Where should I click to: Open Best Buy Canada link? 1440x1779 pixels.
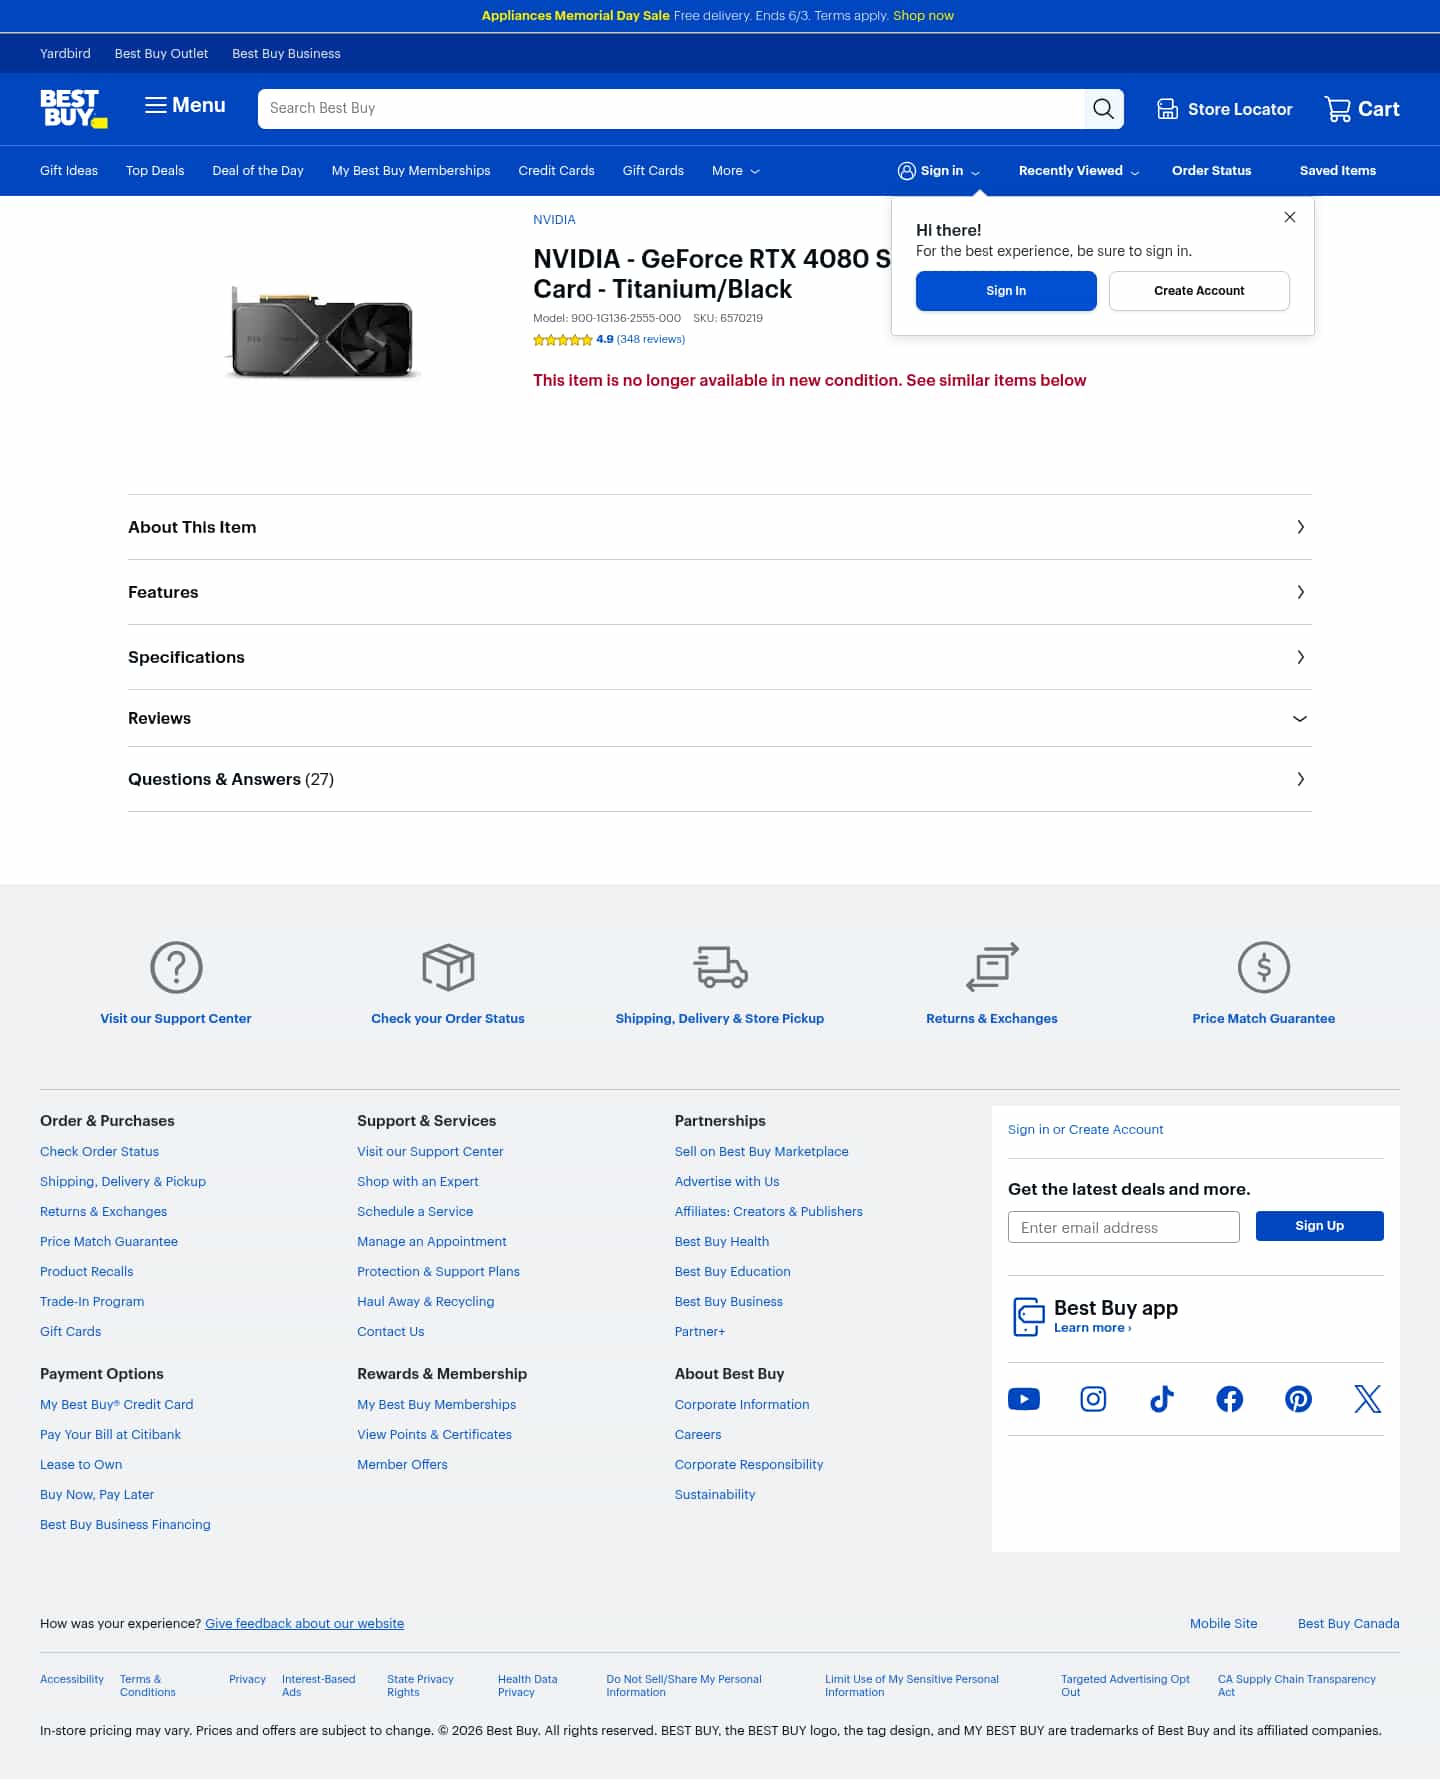point(1349,1624)
